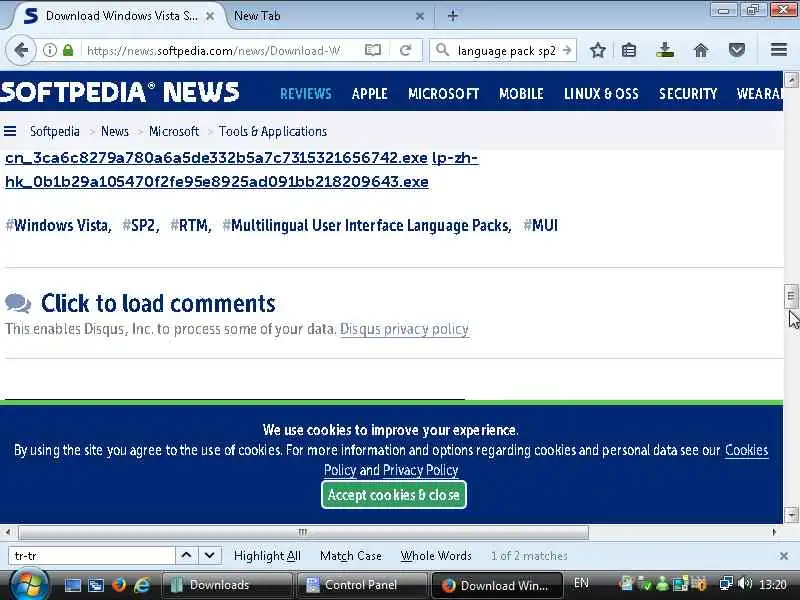
Task: Click the find bar text field
Action: (x=92, y=556)
